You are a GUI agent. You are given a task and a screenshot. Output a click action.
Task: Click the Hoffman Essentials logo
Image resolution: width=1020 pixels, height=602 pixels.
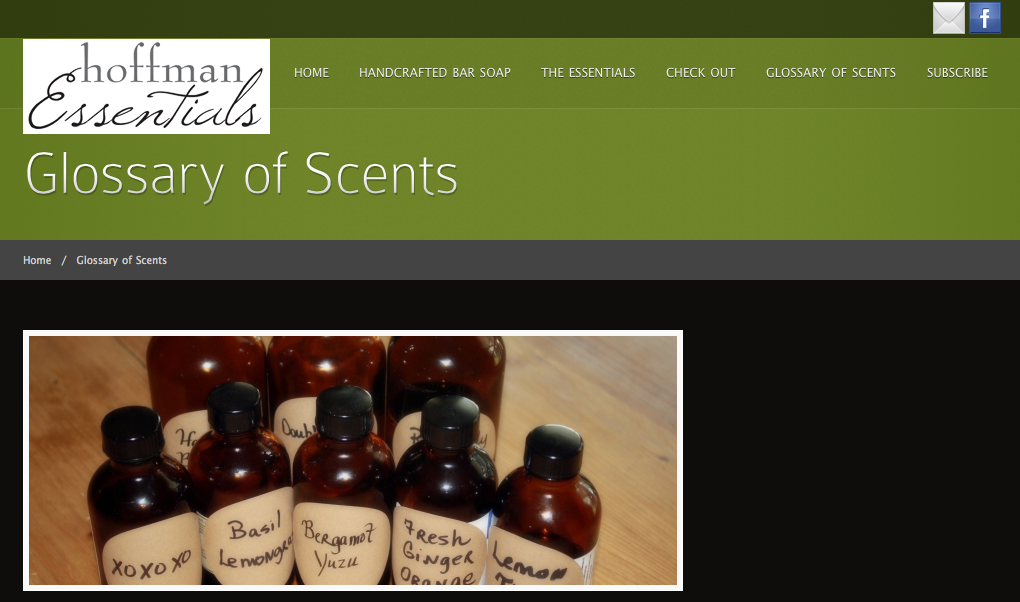point(146,87)
